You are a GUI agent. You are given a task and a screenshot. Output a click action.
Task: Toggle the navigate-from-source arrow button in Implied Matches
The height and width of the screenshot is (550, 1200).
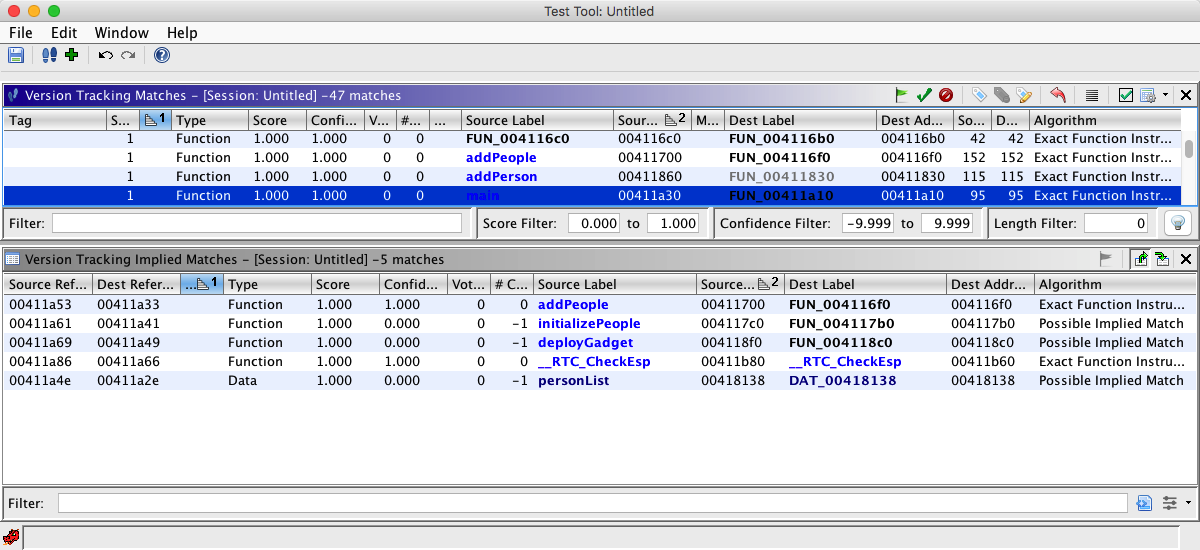tap(1140, 259)
